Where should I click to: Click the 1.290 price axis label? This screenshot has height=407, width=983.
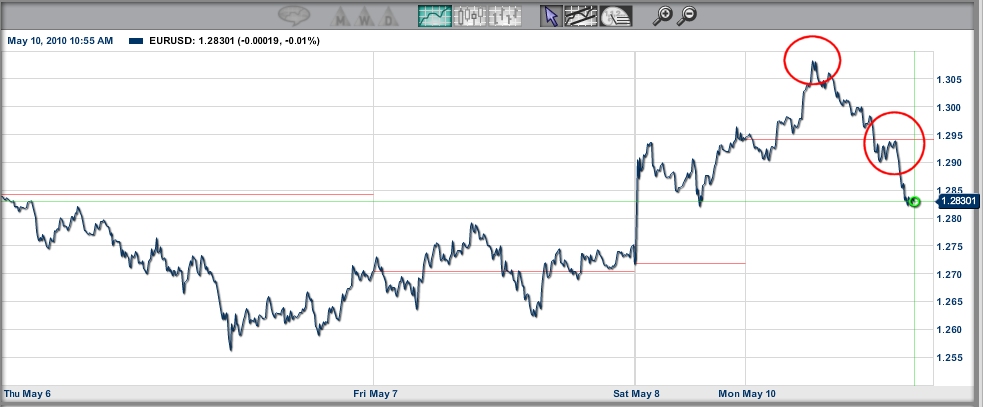(949, 163)
